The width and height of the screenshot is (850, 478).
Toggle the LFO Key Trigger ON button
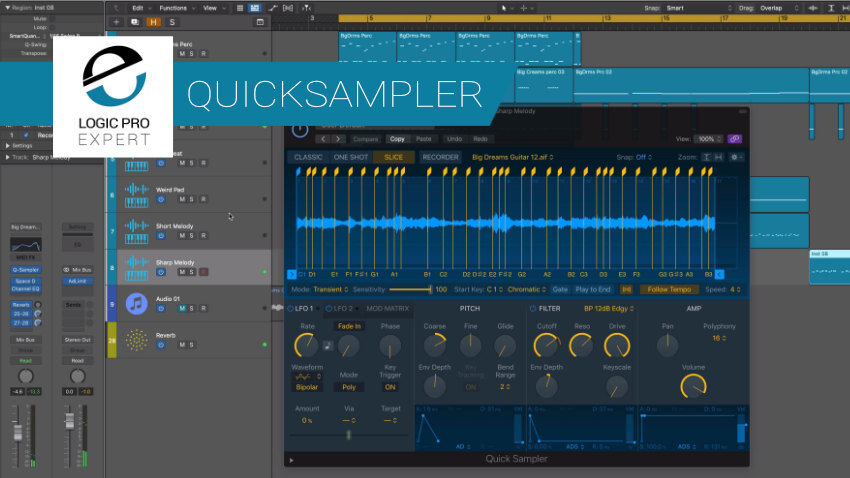(390, 387)
